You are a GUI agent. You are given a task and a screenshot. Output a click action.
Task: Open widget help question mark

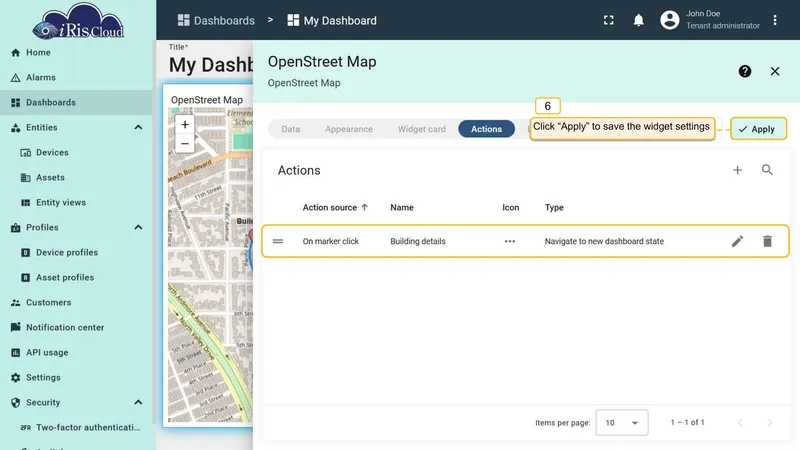pos(745,71)
